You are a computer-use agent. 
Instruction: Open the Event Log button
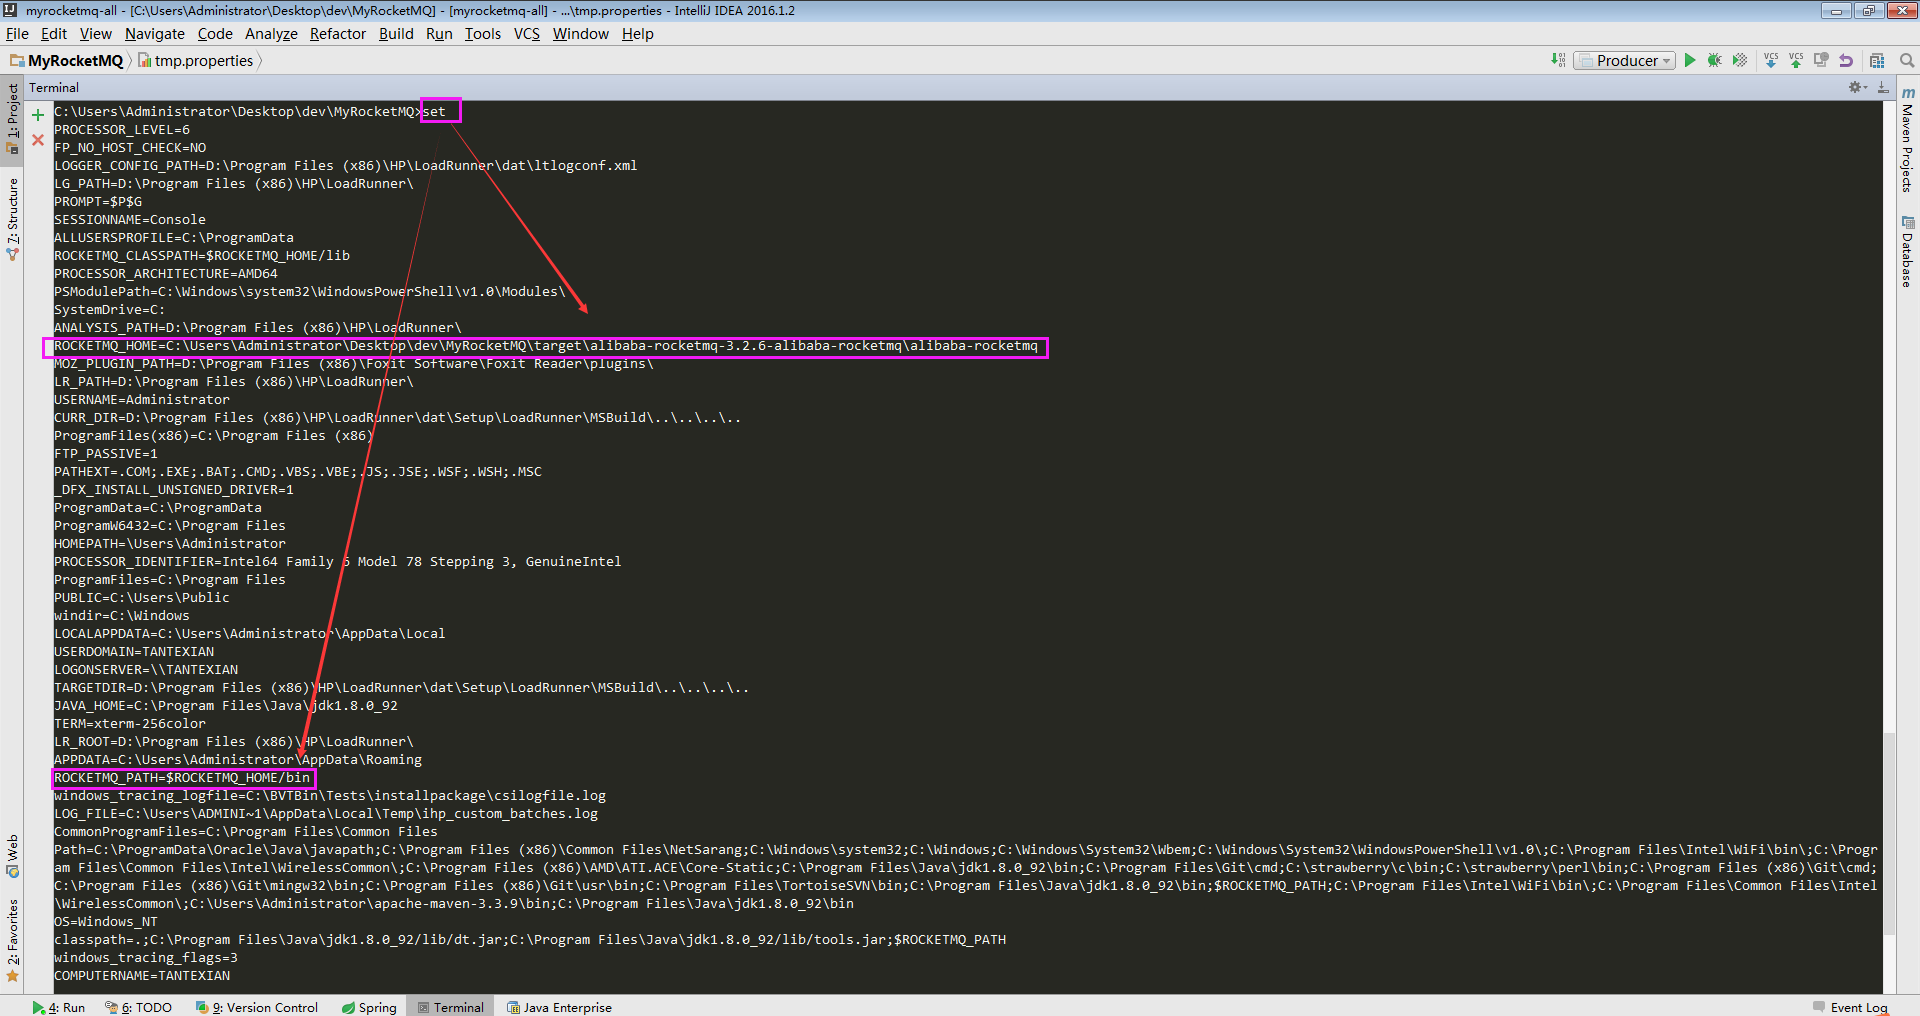[x=1850, y=1007]
